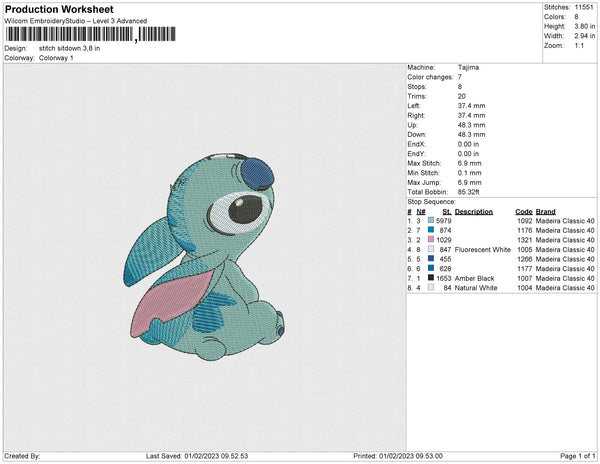
Task: Click the 'EndX:' label
Action: coord(416,144)
